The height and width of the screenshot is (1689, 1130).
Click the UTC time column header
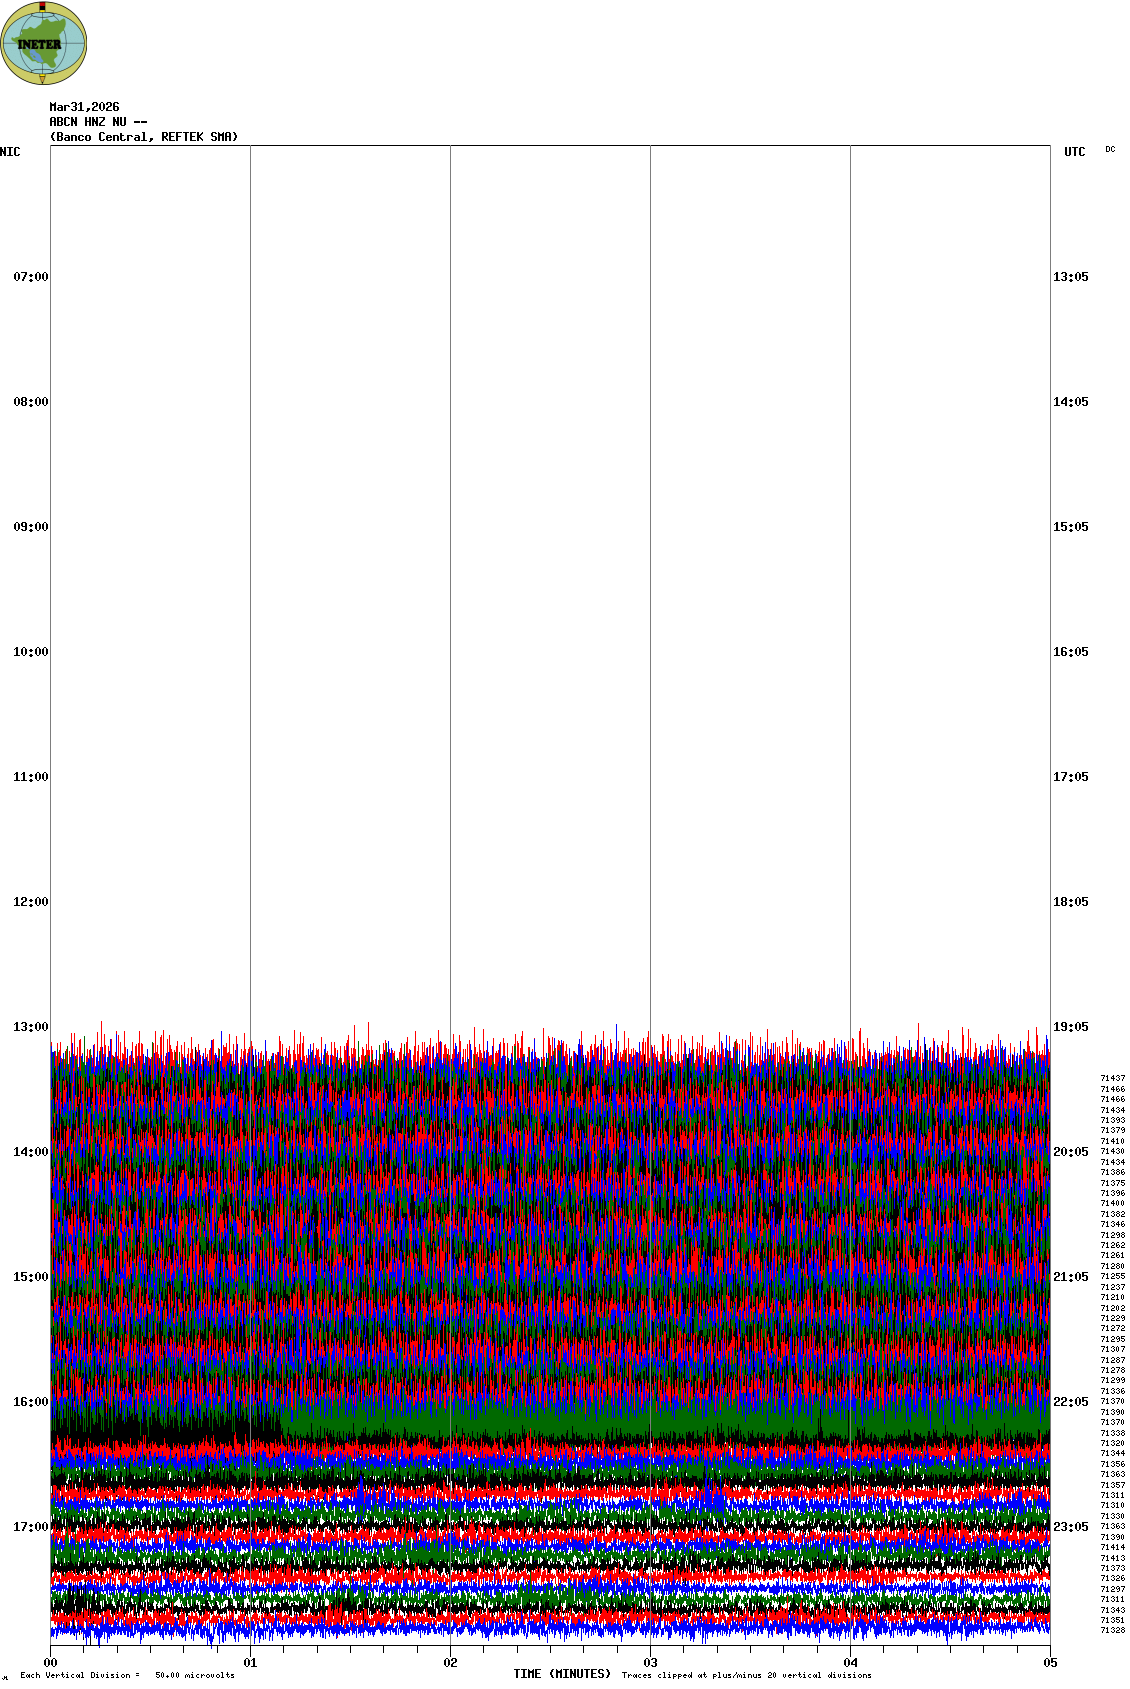pyautogui.click(x=1074, y=152)
